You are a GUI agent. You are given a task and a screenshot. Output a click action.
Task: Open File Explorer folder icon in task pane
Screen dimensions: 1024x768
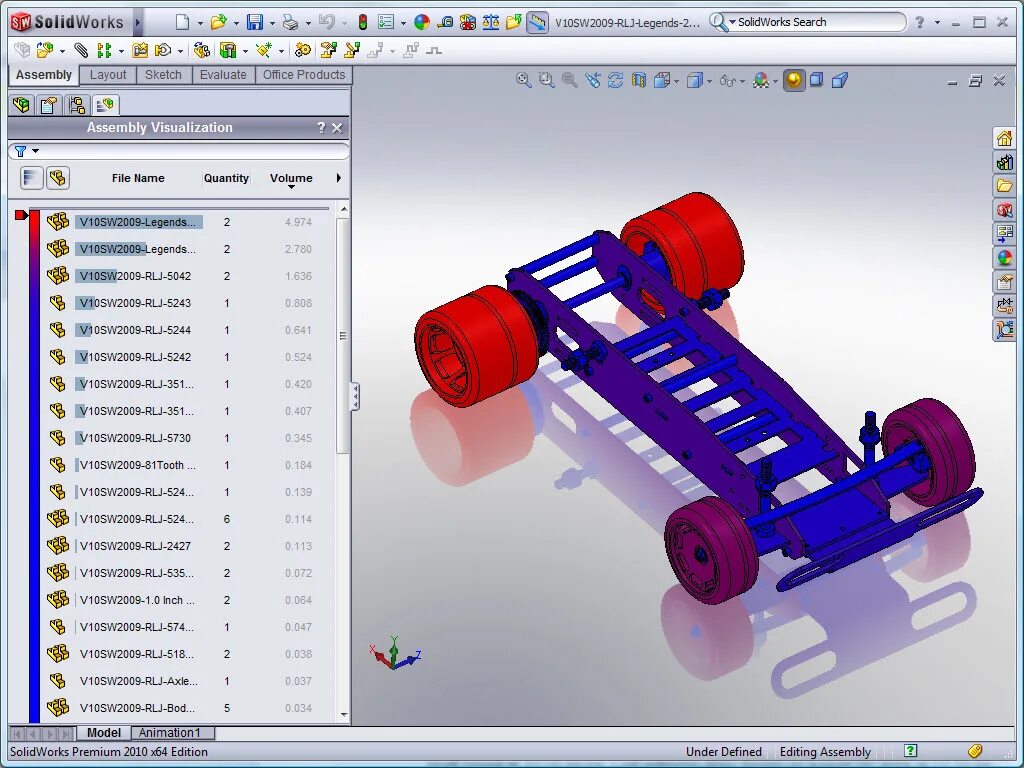click(1004, 186)
